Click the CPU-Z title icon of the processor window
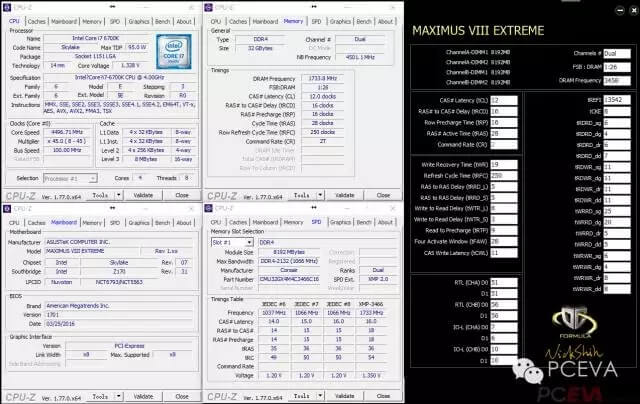 (x=8, y=6)
